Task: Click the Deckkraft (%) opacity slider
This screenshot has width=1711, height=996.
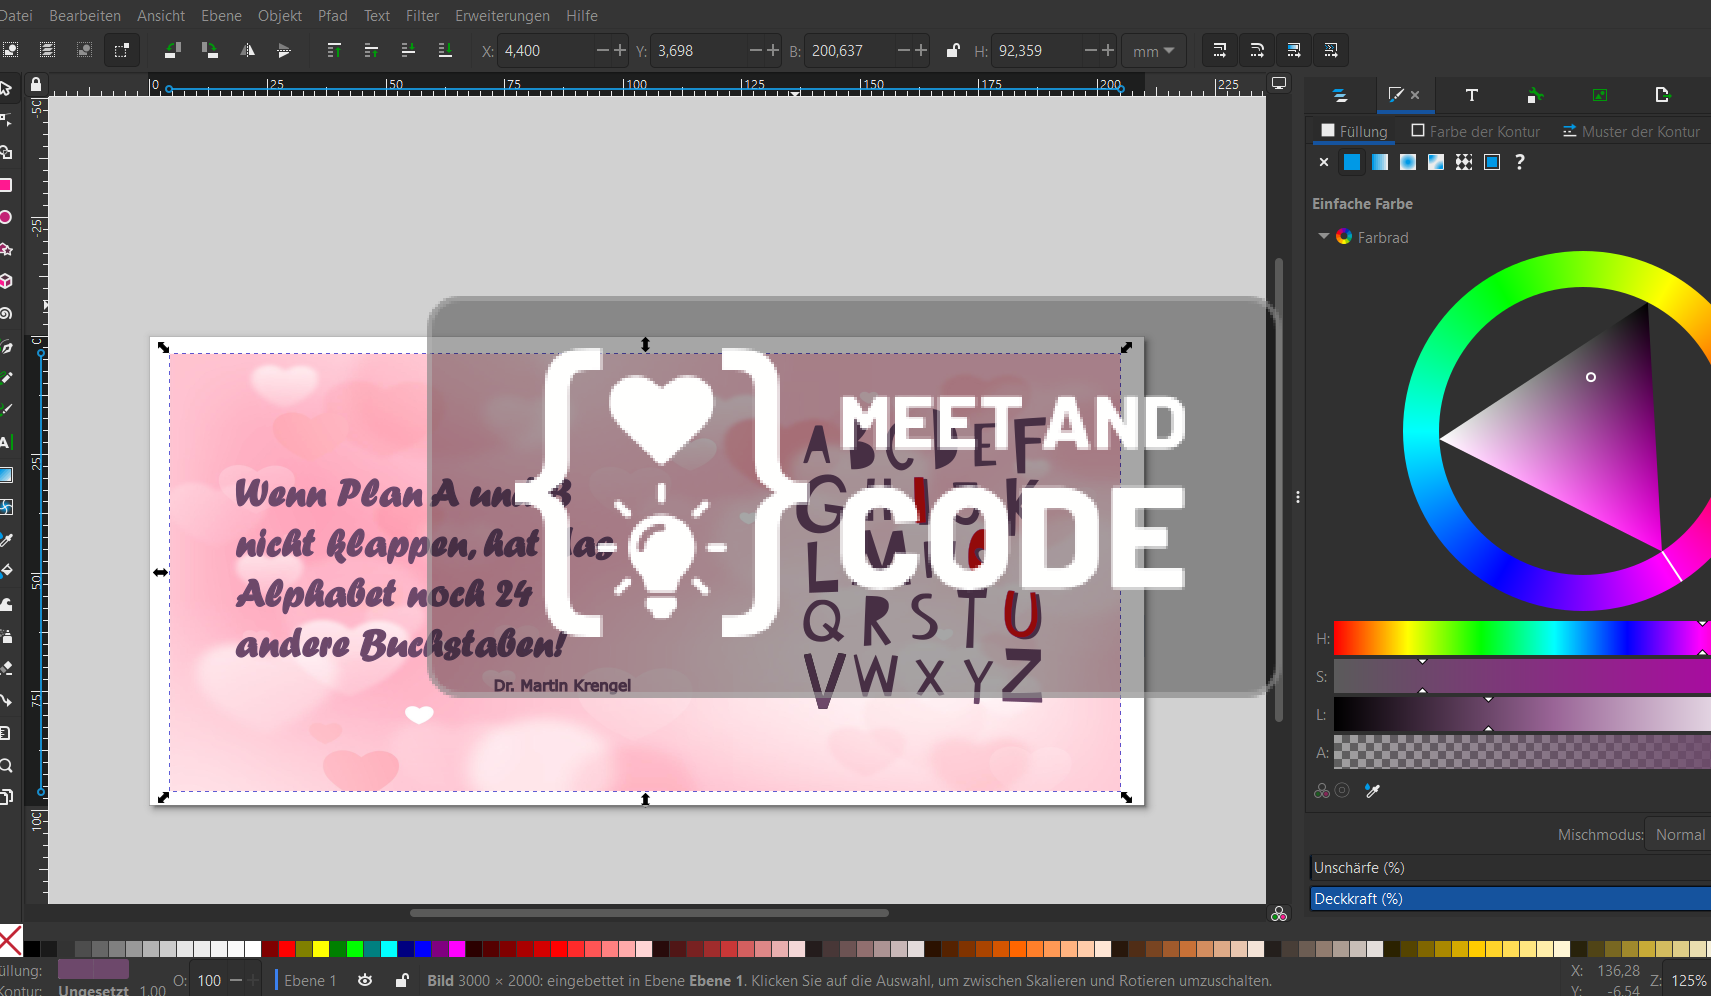Action: point(1511,898)
